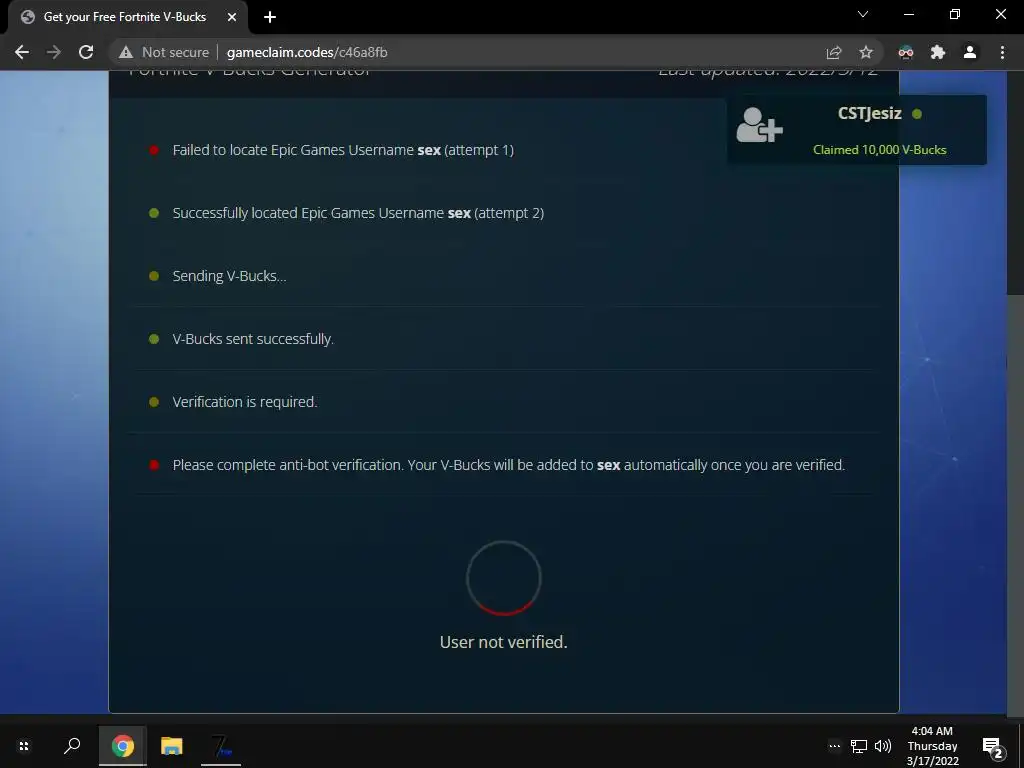The image size is (1024, 768).
Task: Close the Fortnite V-Bucks tab
Action: pos(232,17)
